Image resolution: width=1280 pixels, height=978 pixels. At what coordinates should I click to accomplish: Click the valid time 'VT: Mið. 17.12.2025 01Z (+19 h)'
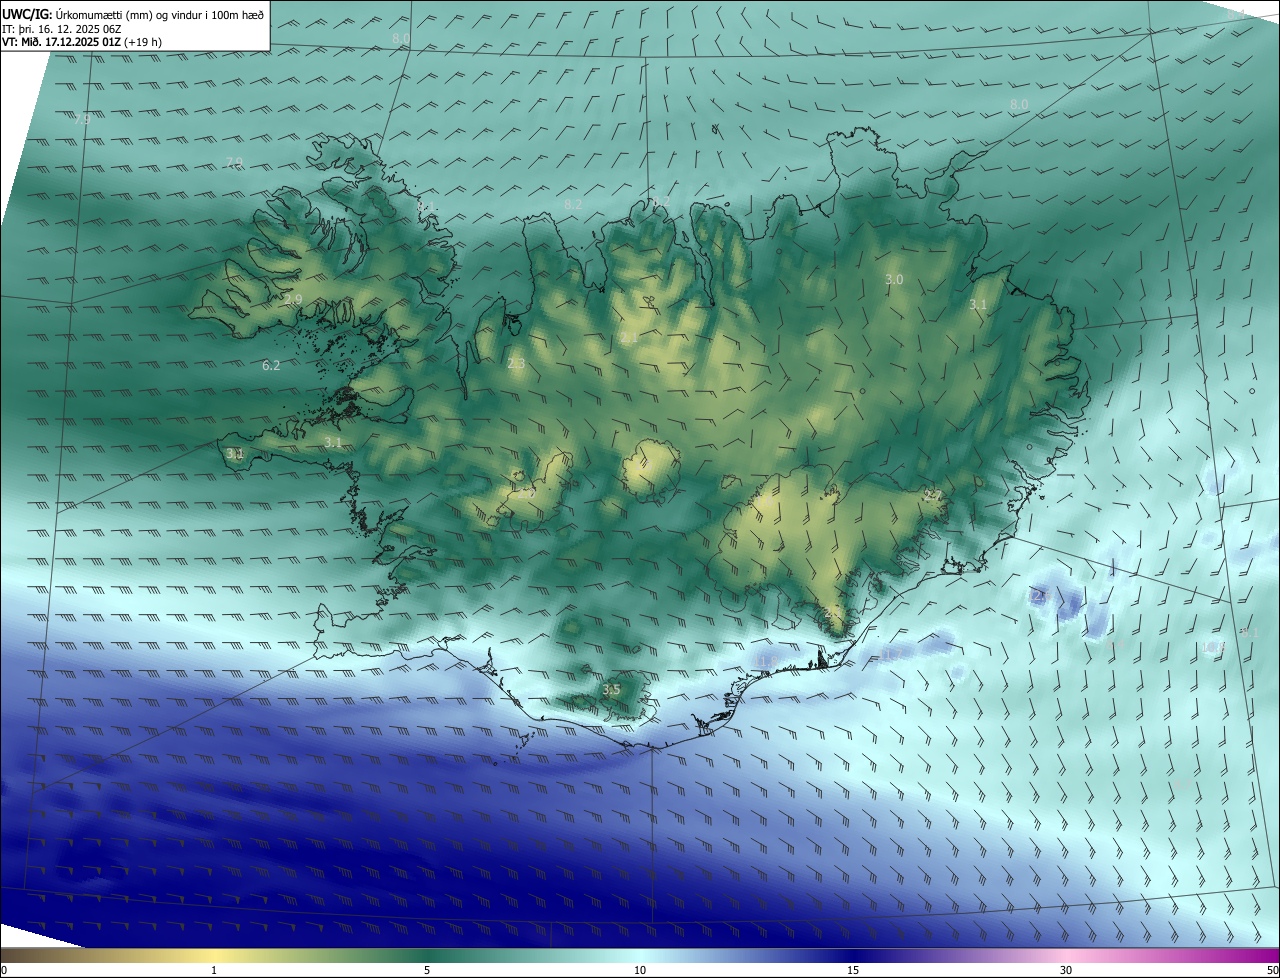82,42
